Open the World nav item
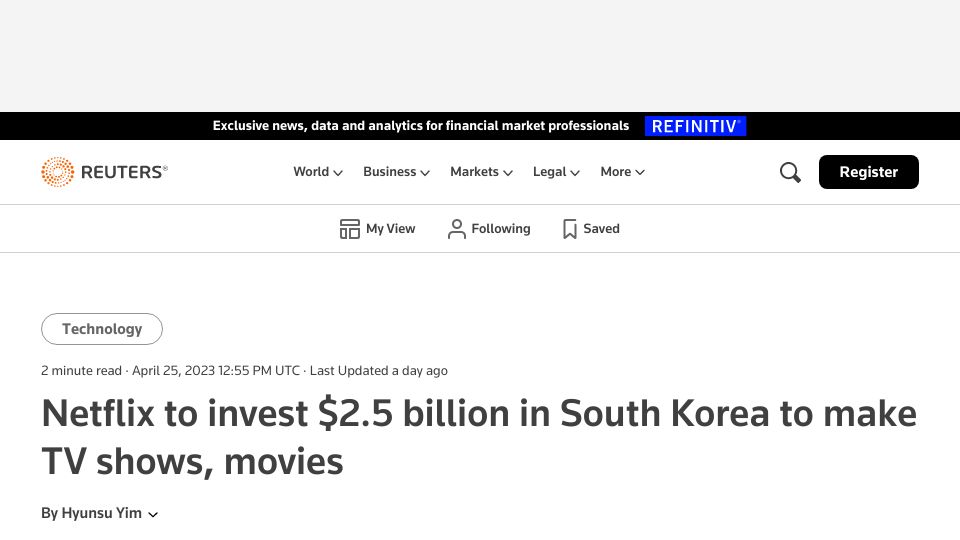 tap(318, 172)
